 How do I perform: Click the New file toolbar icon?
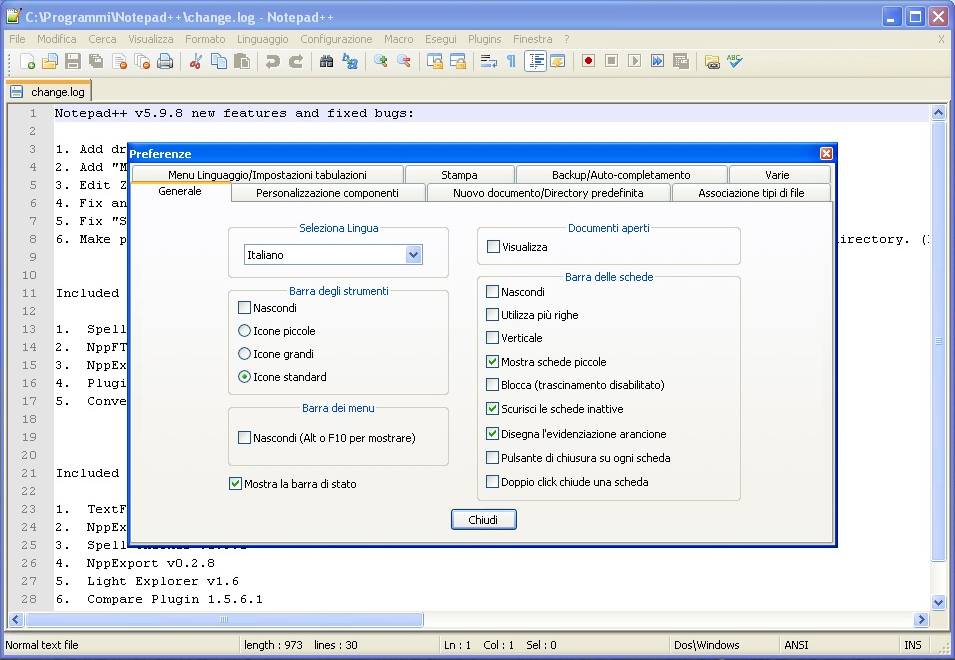pos(27,62)
